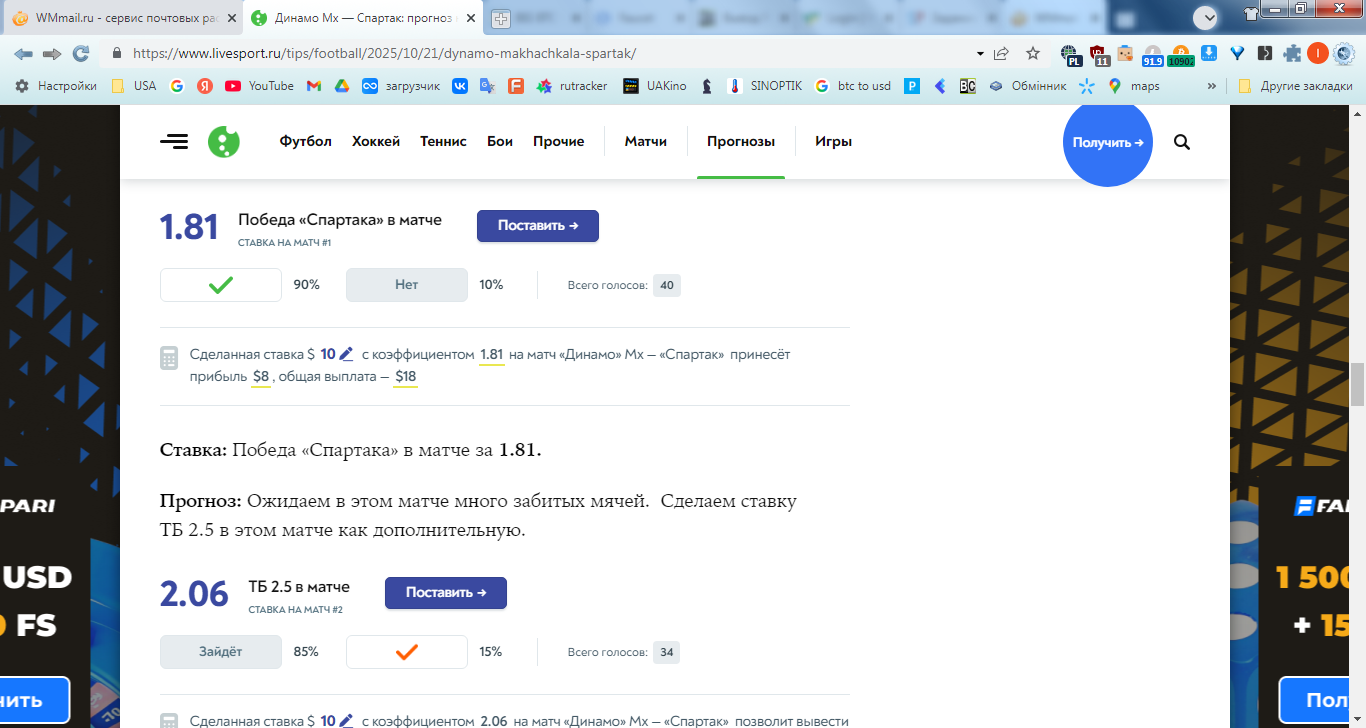1366x728 pixels.
Task: Bookmark this page with the star icon
Action: click(1033, 54)
